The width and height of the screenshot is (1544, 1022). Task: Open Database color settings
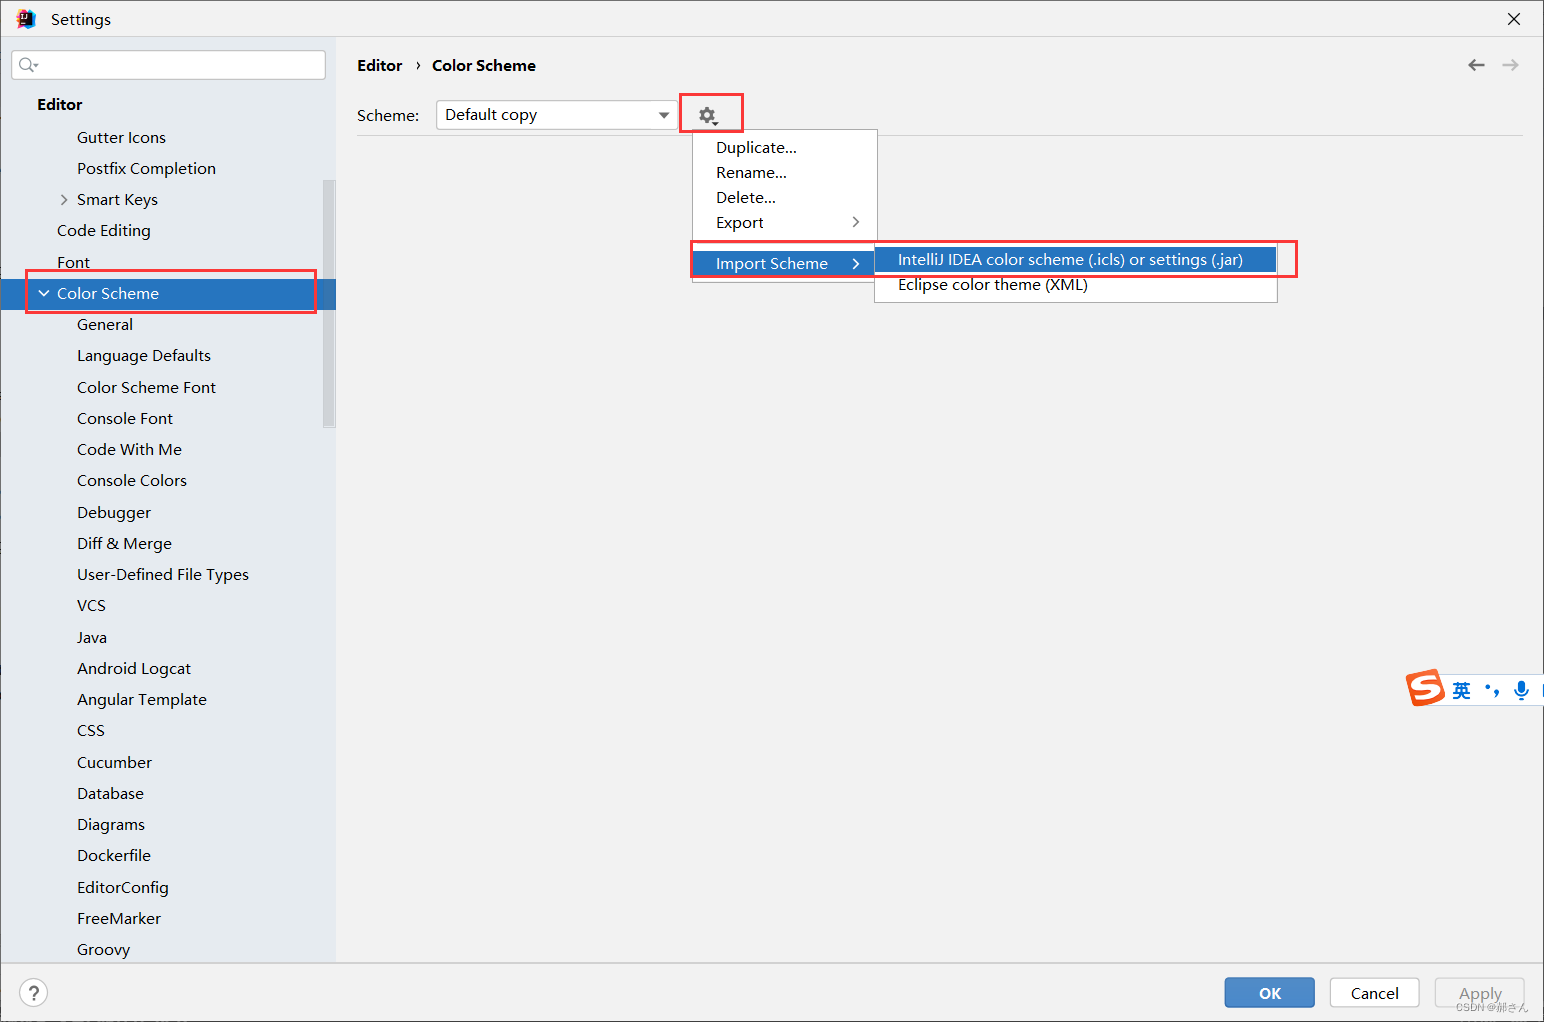tap(110, 793)
